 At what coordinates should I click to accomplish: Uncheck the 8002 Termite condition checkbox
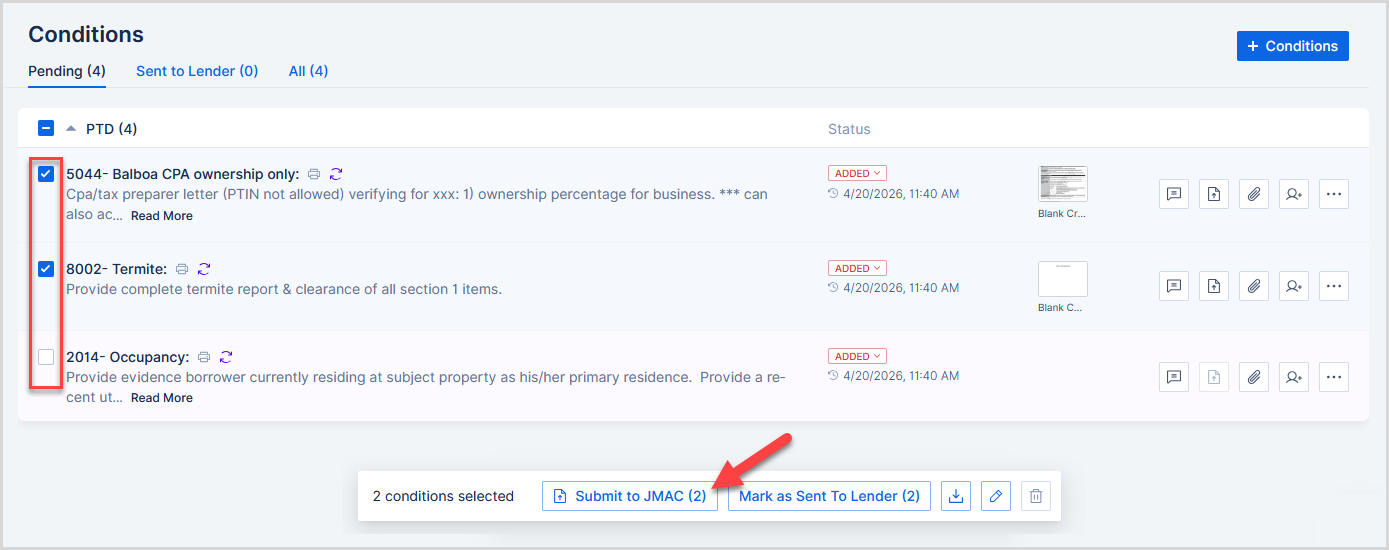coord(46,269)
